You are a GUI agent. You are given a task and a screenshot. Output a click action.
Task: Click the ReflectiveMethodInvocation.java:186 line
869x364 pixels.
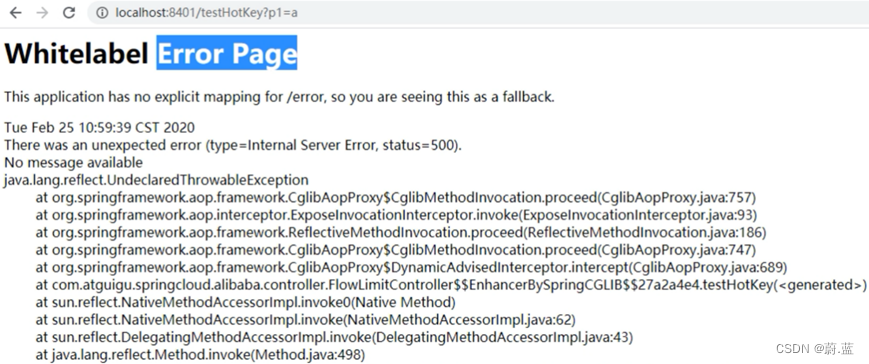(x=401, y=233)
